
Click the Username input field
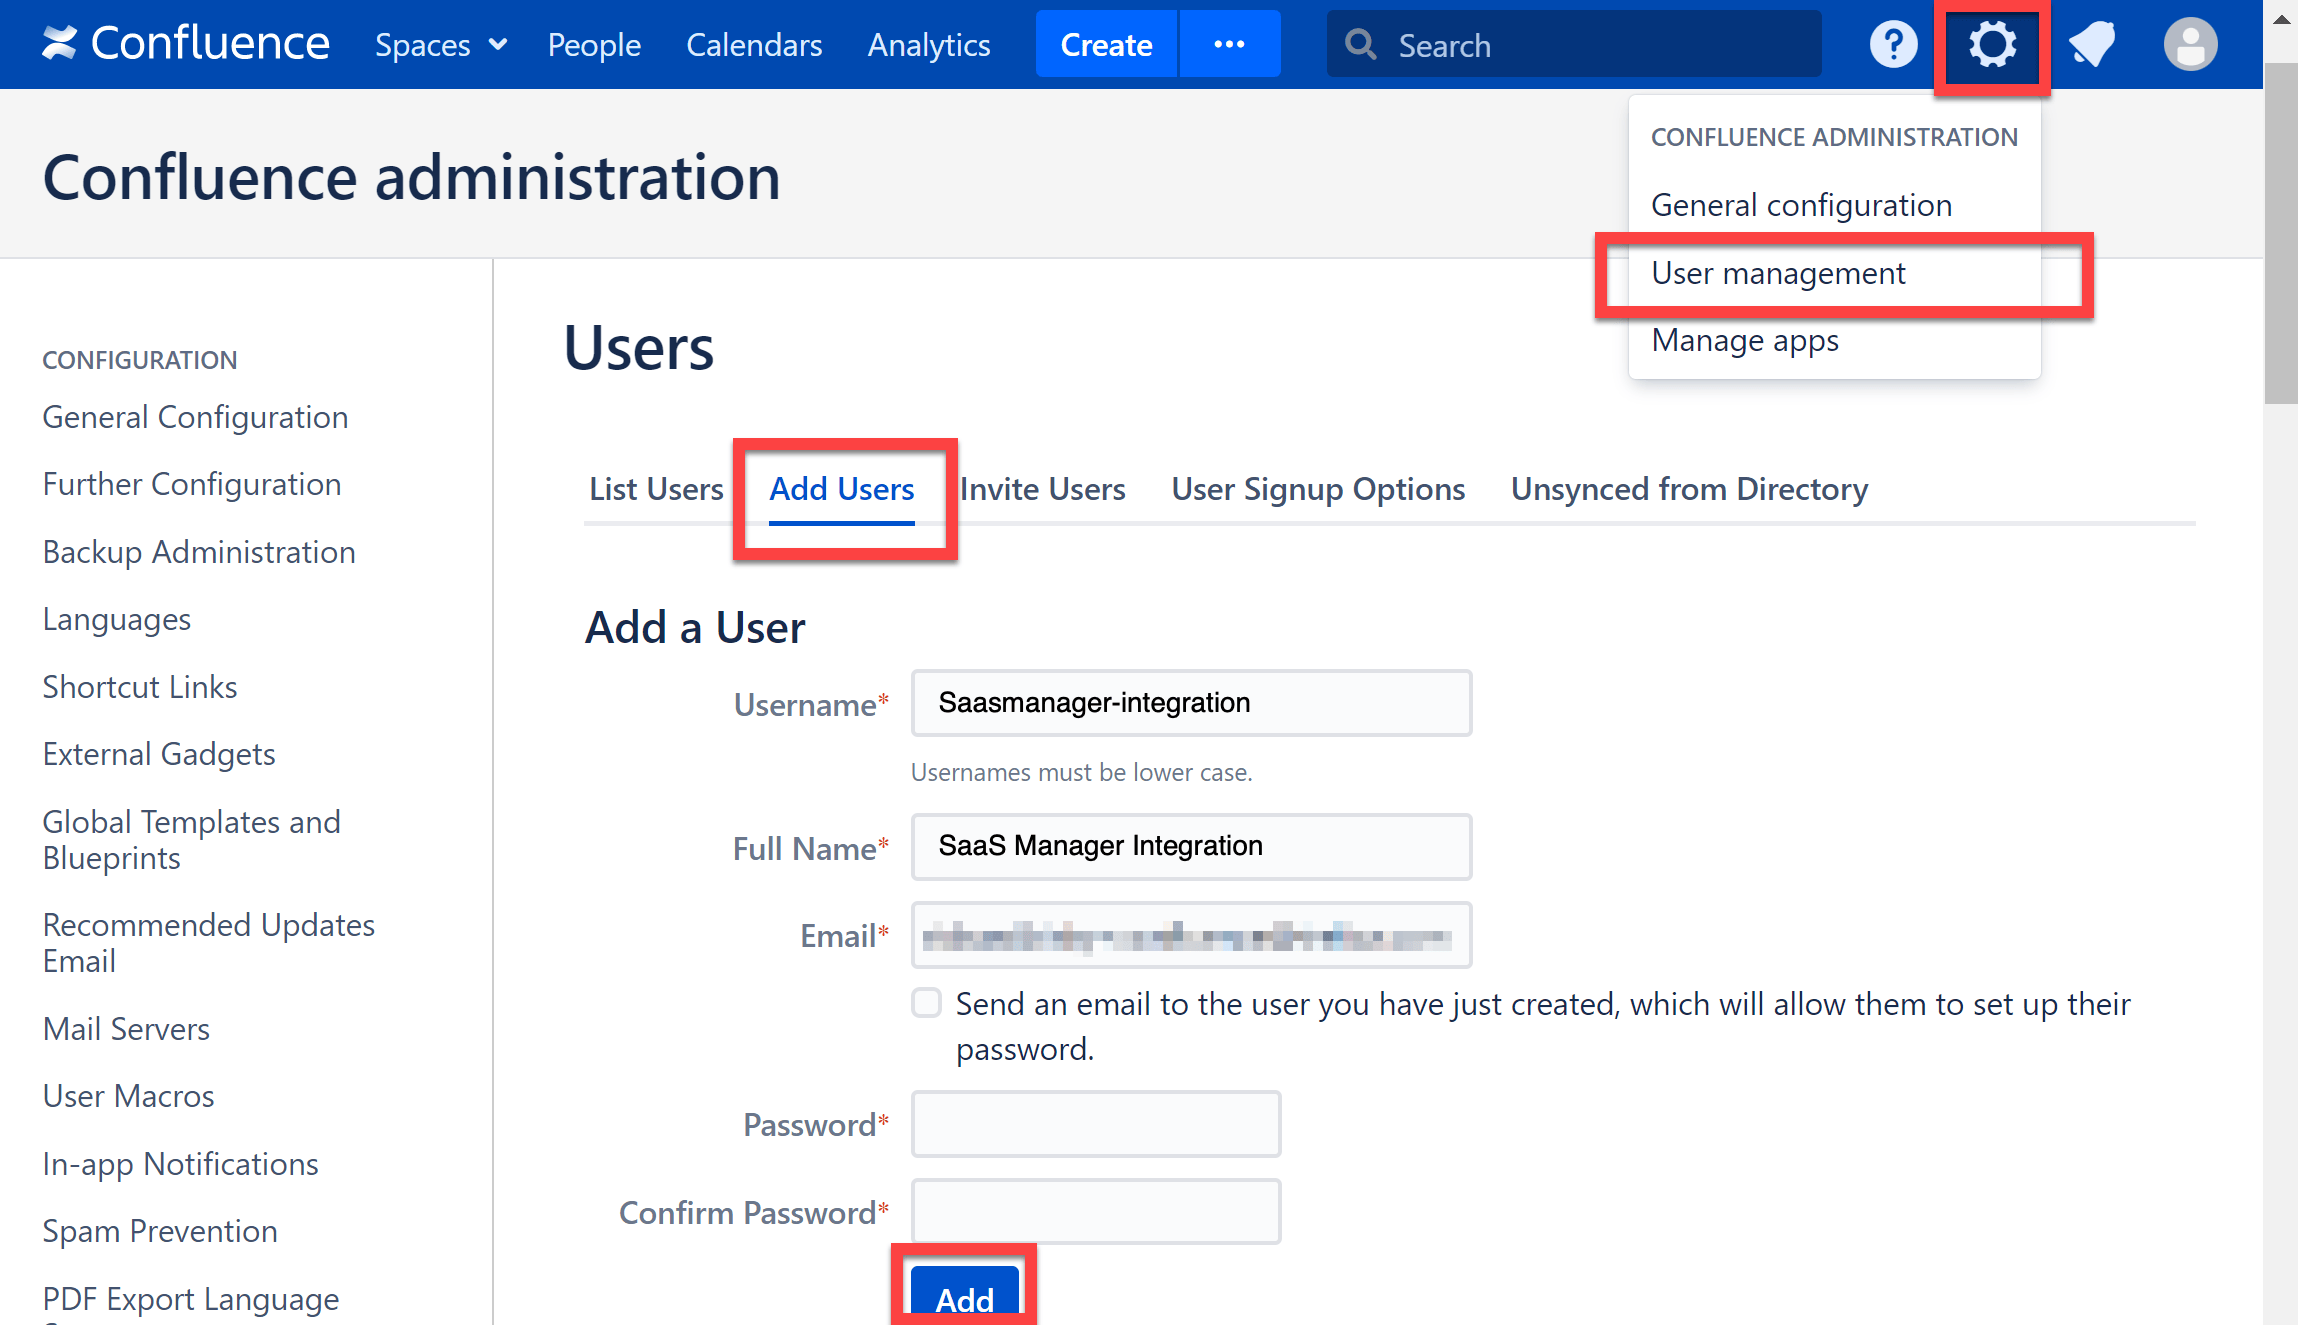pos(1191,703)
